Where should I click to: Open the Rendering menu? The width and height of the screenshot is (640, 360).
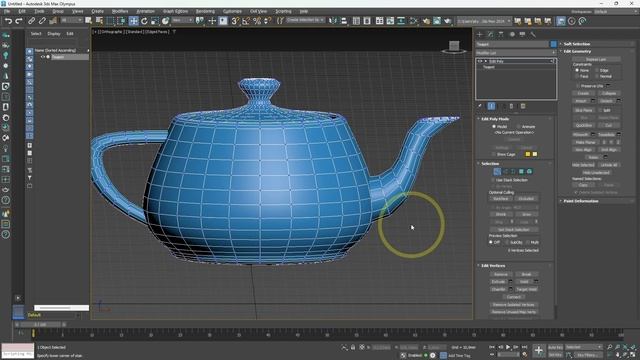coord(205,11)
